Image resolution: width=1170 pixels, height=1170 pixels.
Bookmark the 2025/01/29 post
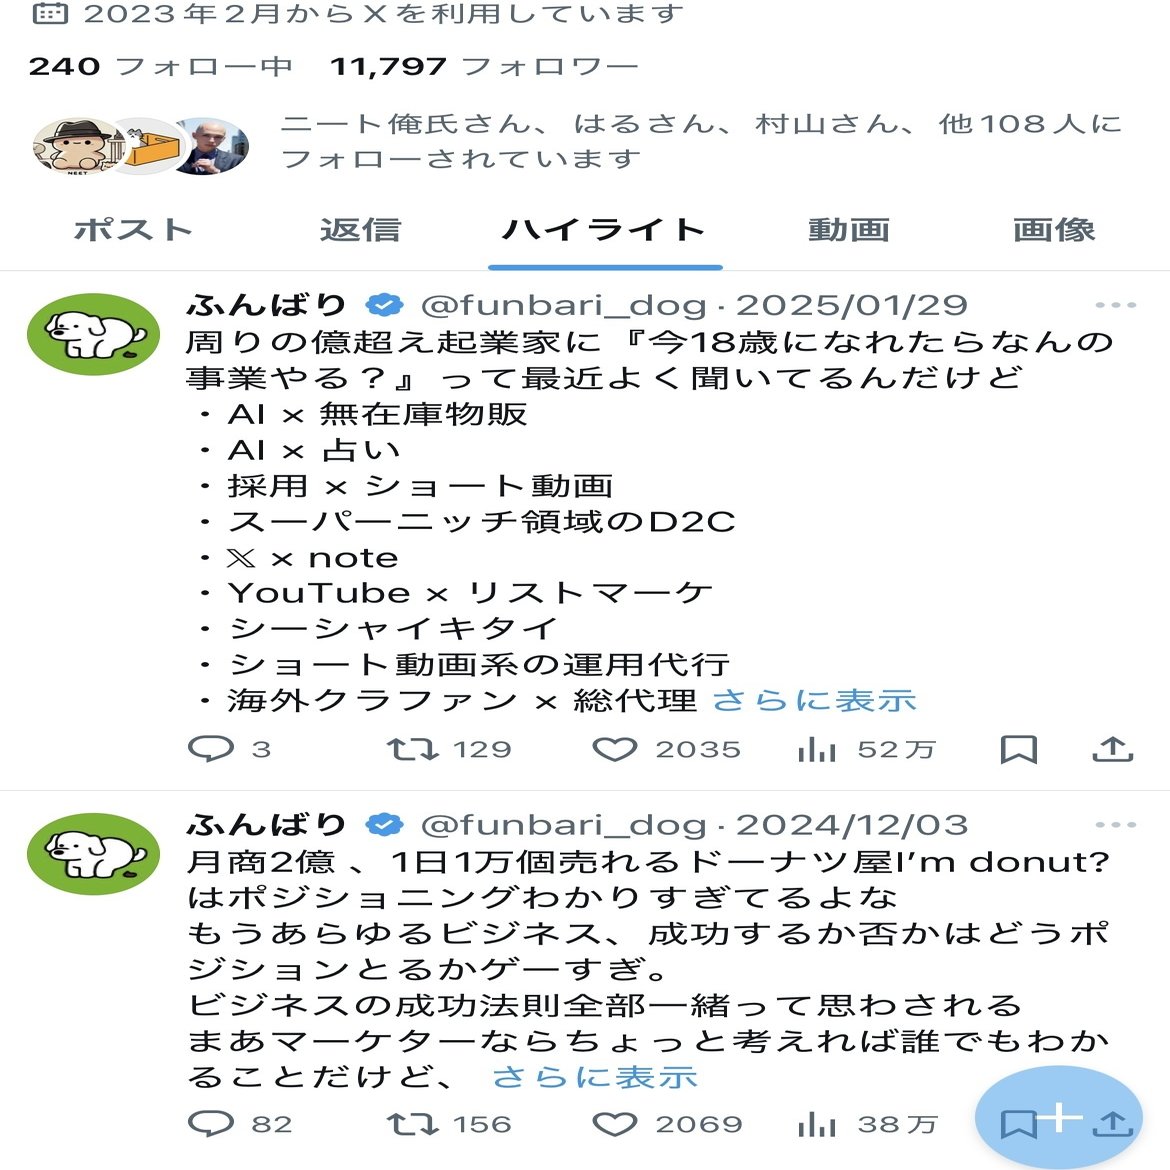click(x=1019, y=749)
